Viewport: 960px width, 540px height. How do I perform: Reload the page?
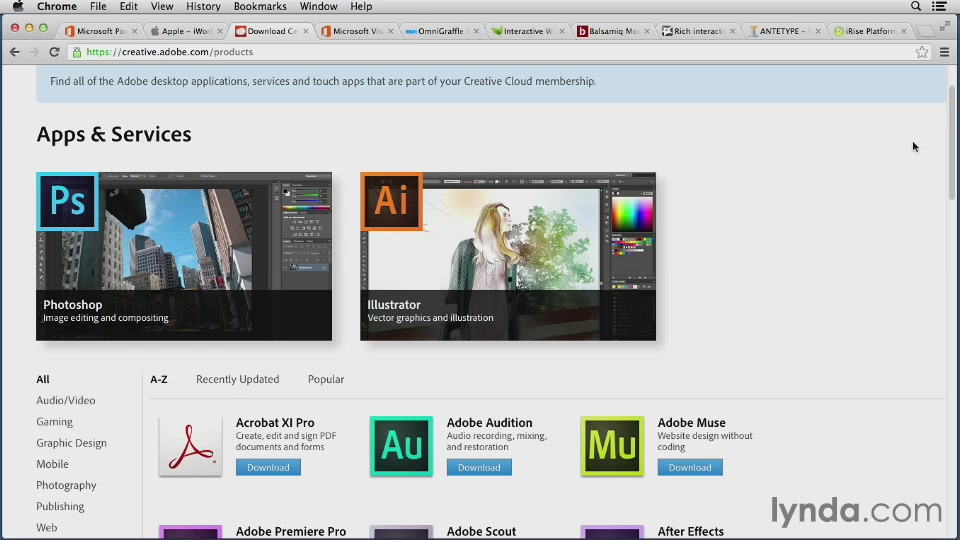(54, 52)
